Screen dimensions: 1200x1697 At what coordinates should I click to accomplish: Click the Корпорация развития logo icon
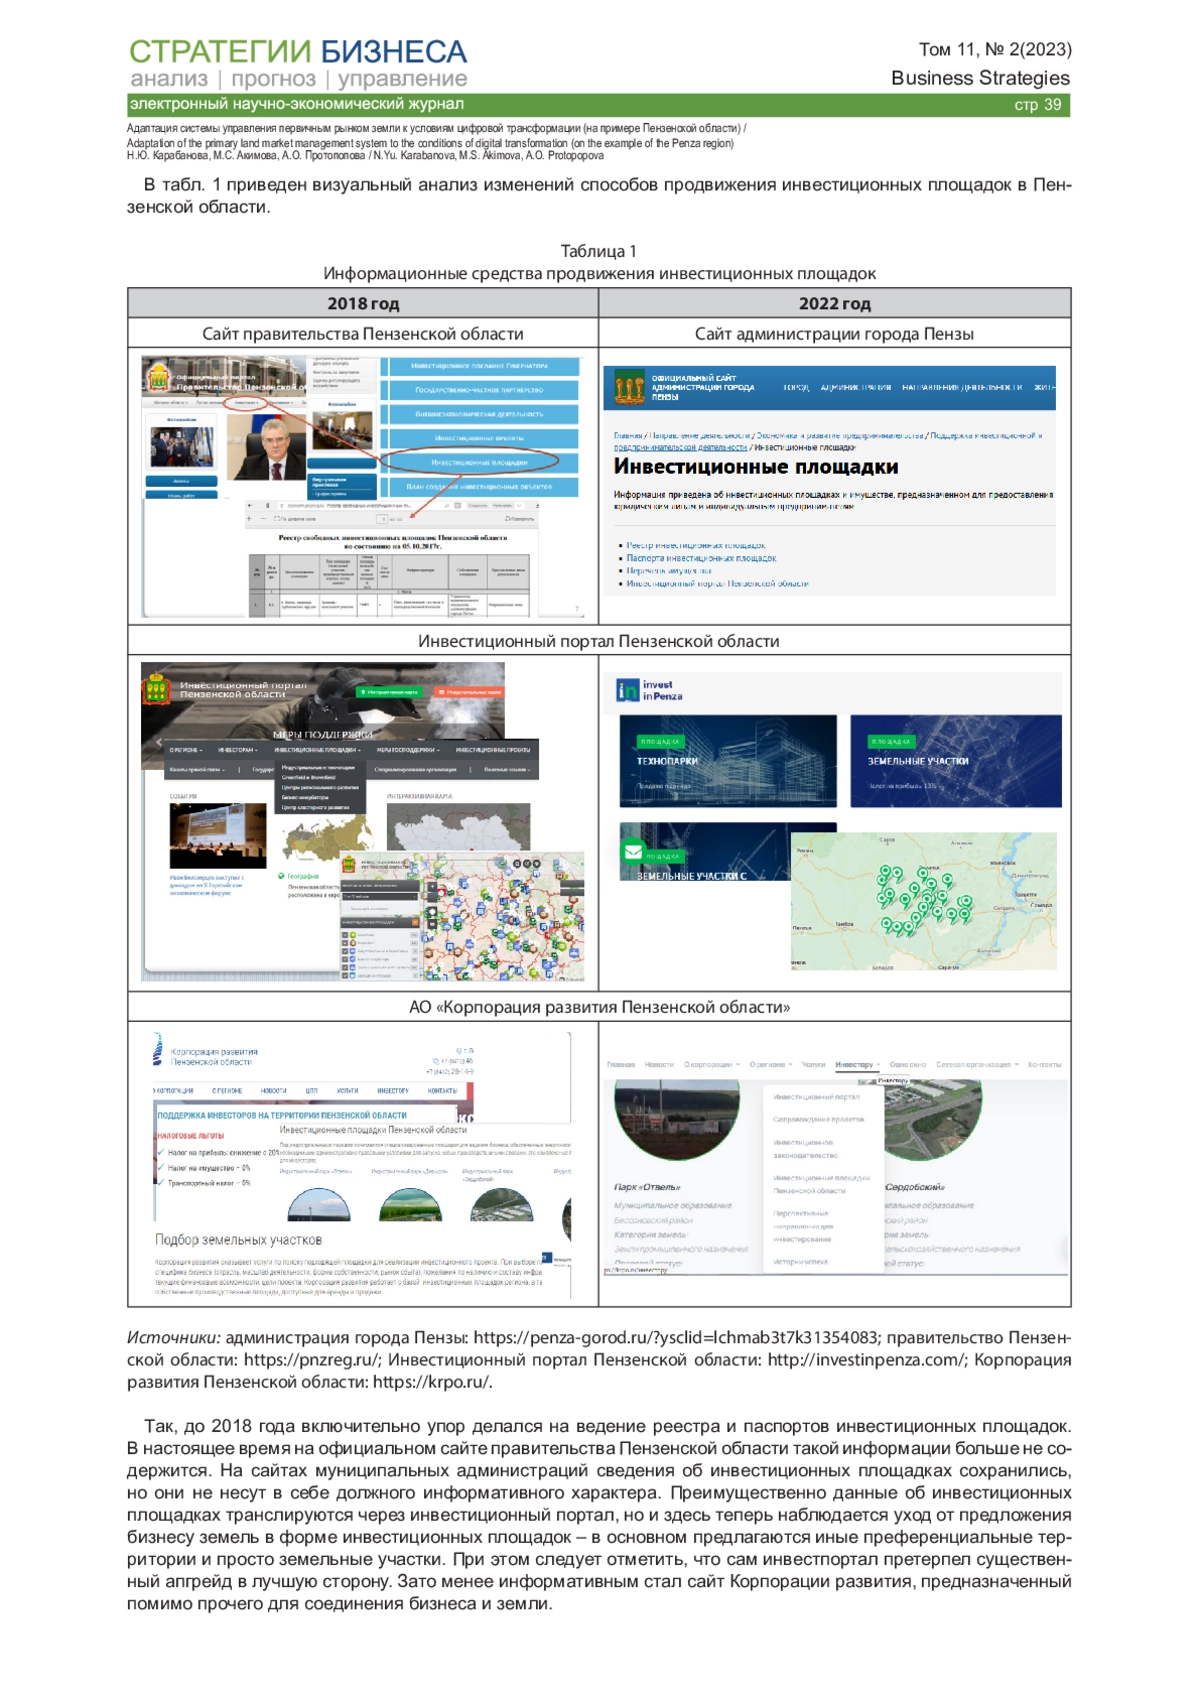[157, 1051]
